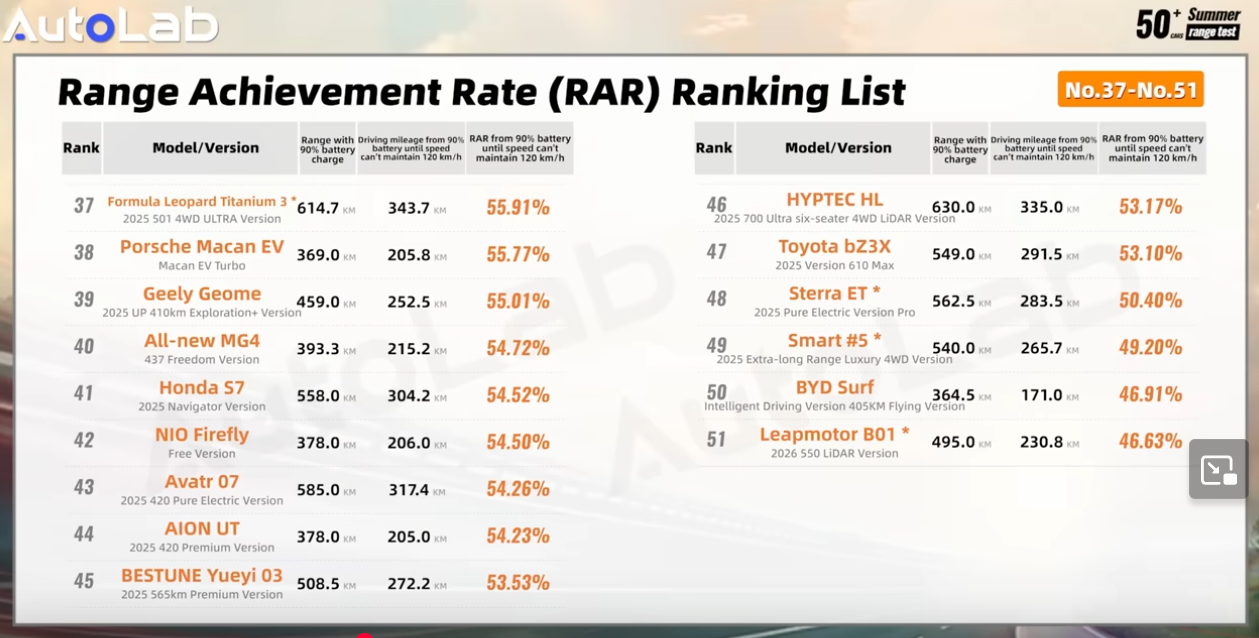Click the 54.23% RAR value
Image resolution: width=1259 pixels, height=638 pixels.
(x=518, y=536)
